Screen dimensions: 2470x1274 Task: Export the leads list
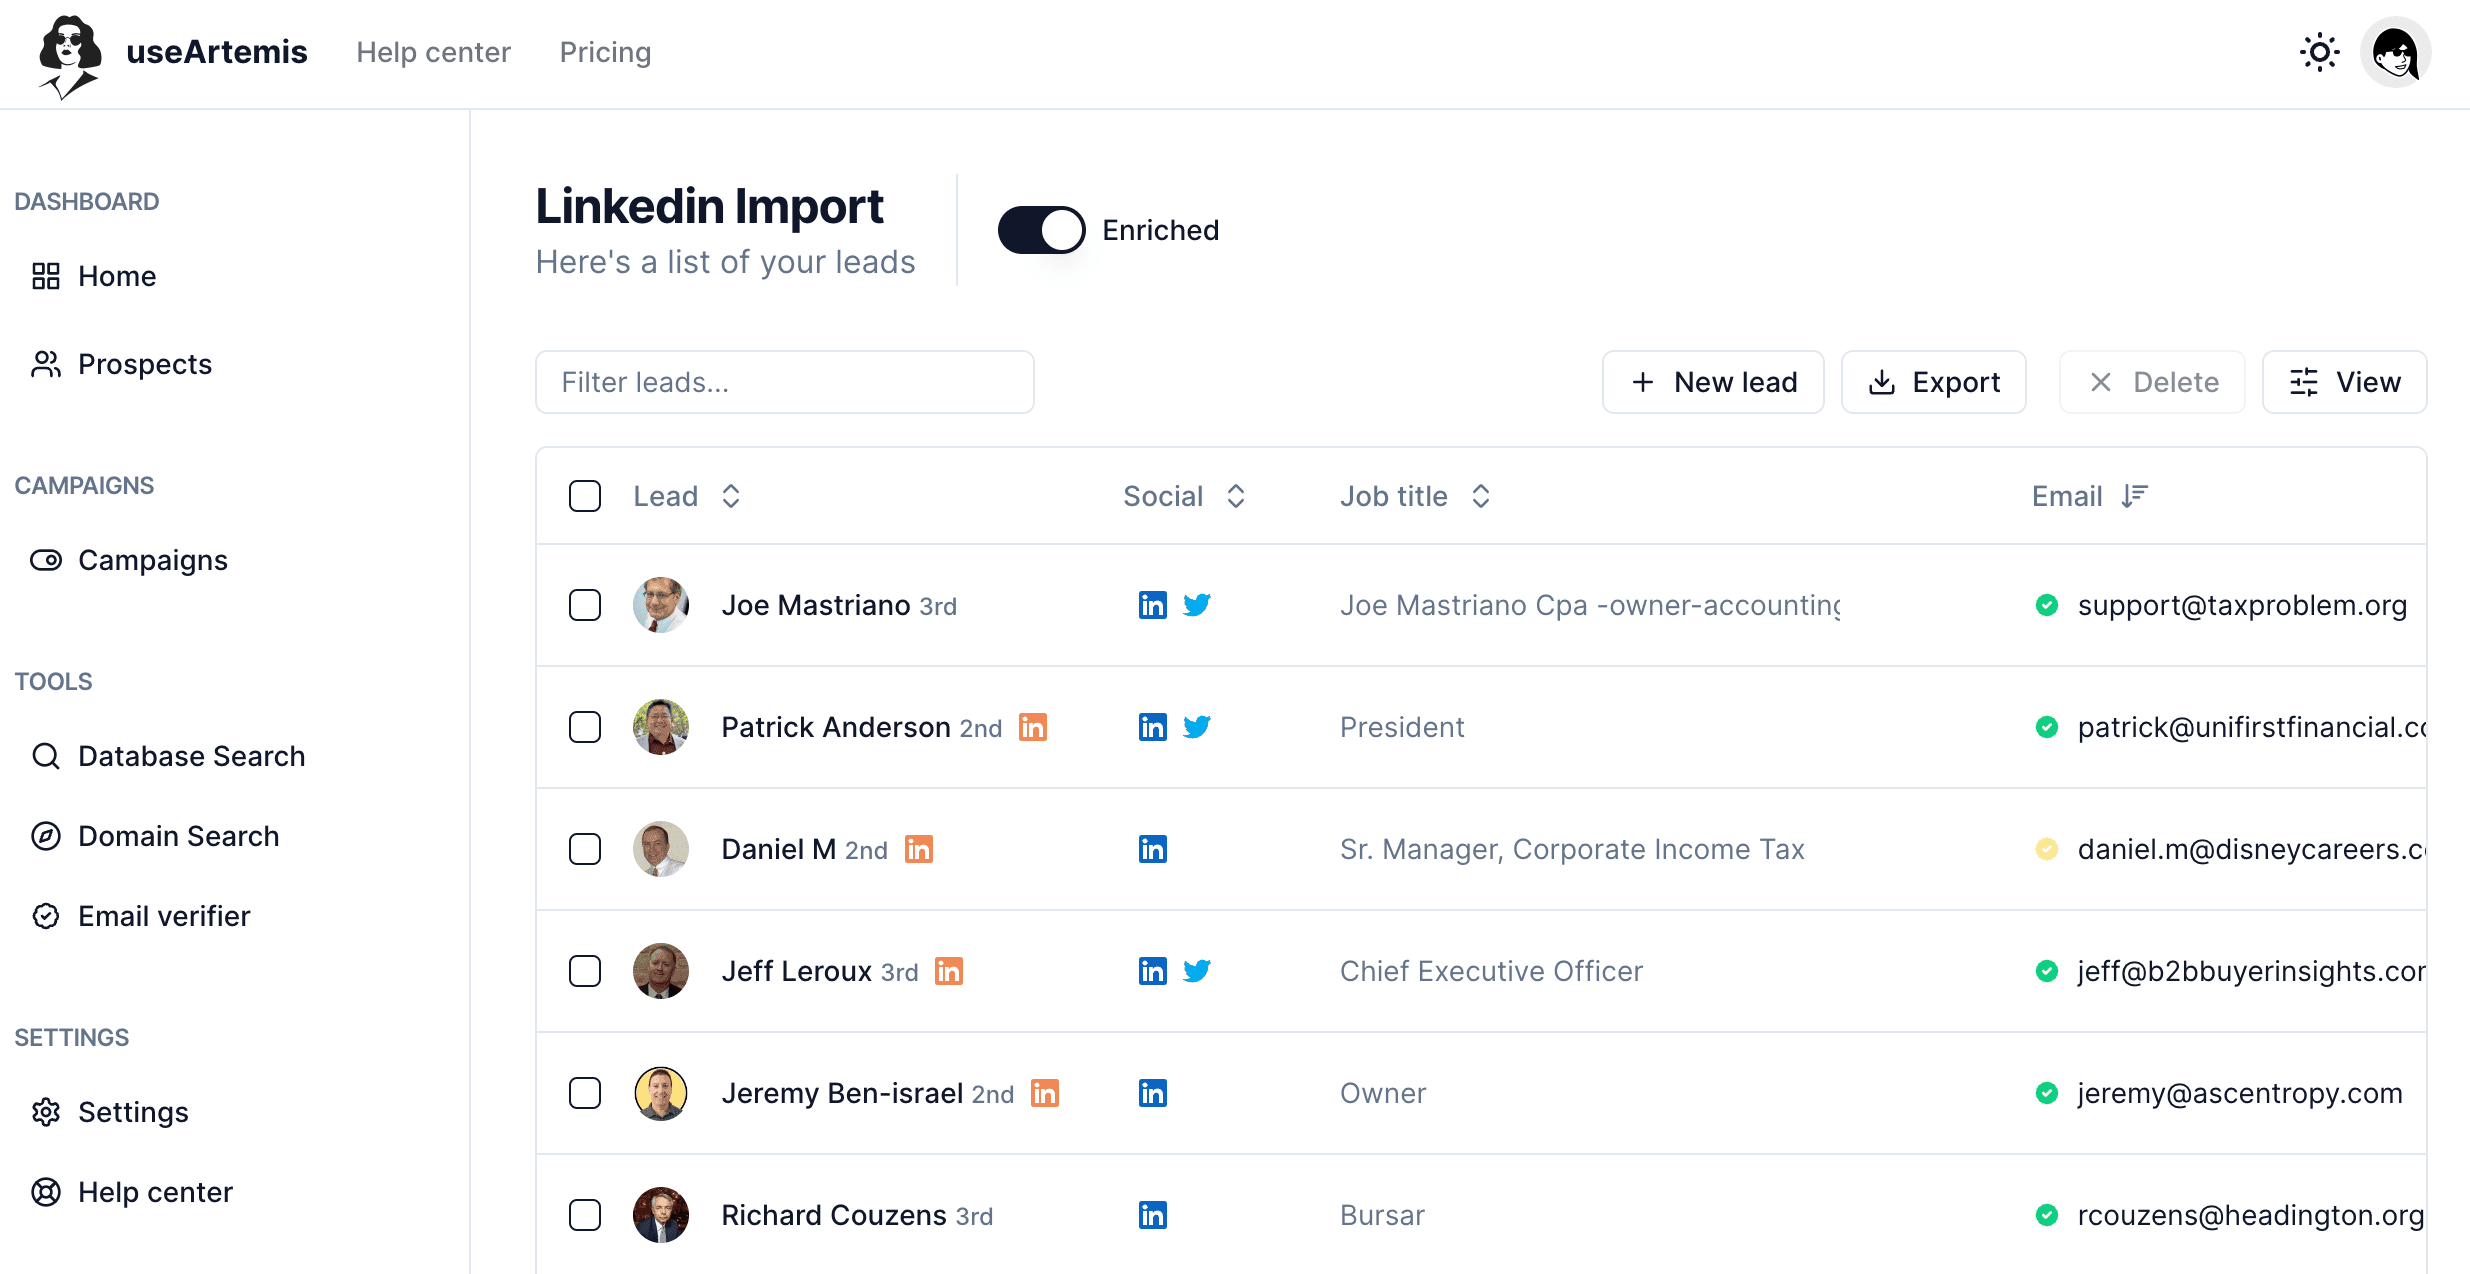(1933, 382)
